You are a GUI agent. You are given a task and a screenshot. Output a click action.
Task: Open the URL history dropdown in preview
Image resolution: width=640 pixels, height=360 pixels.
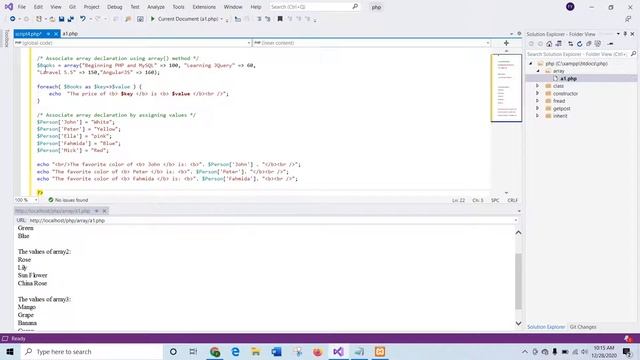516,220
